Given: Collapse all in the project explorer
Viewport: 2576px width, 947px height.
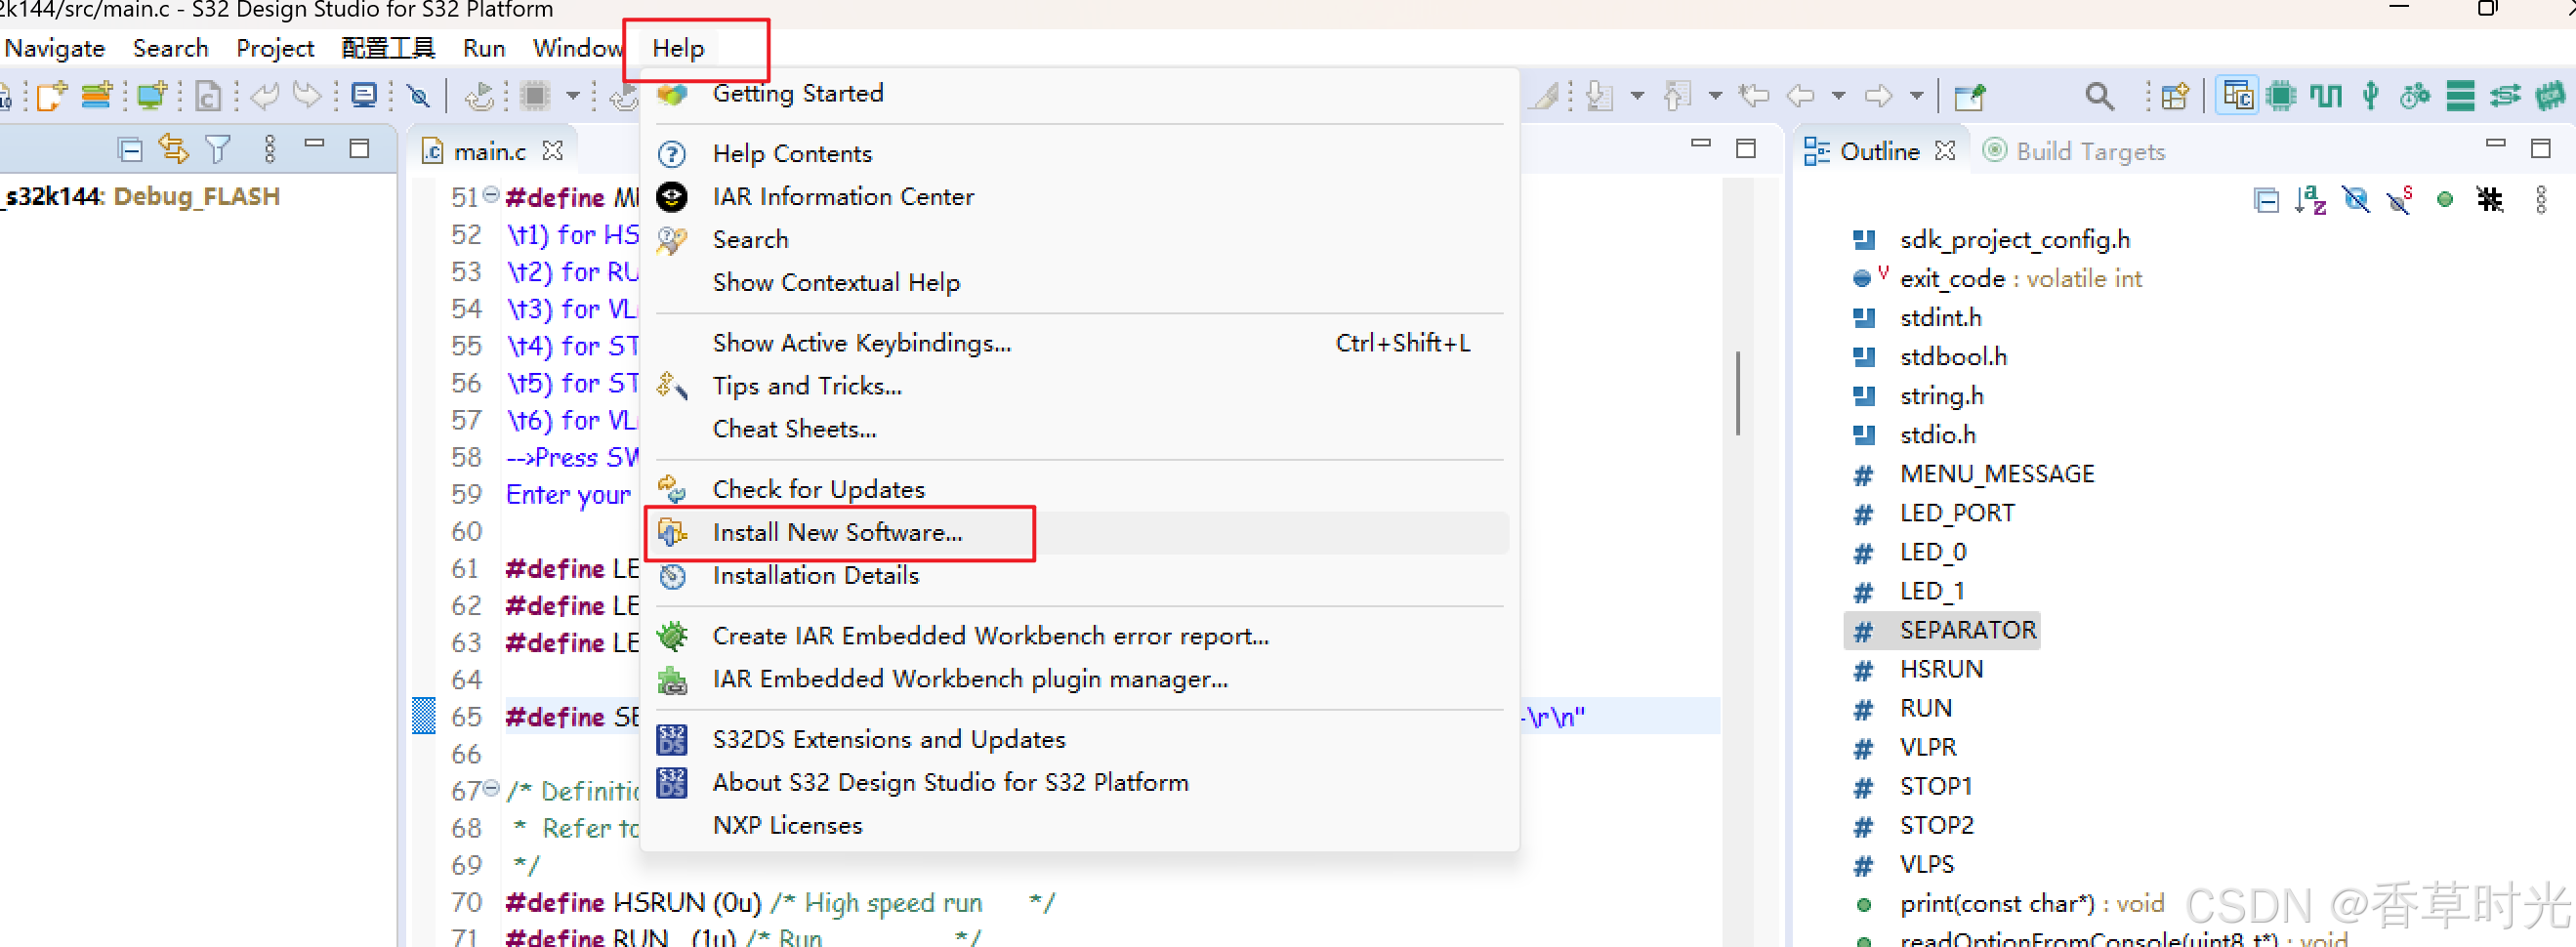Looking at the screenshot, I should click(130, 150).
